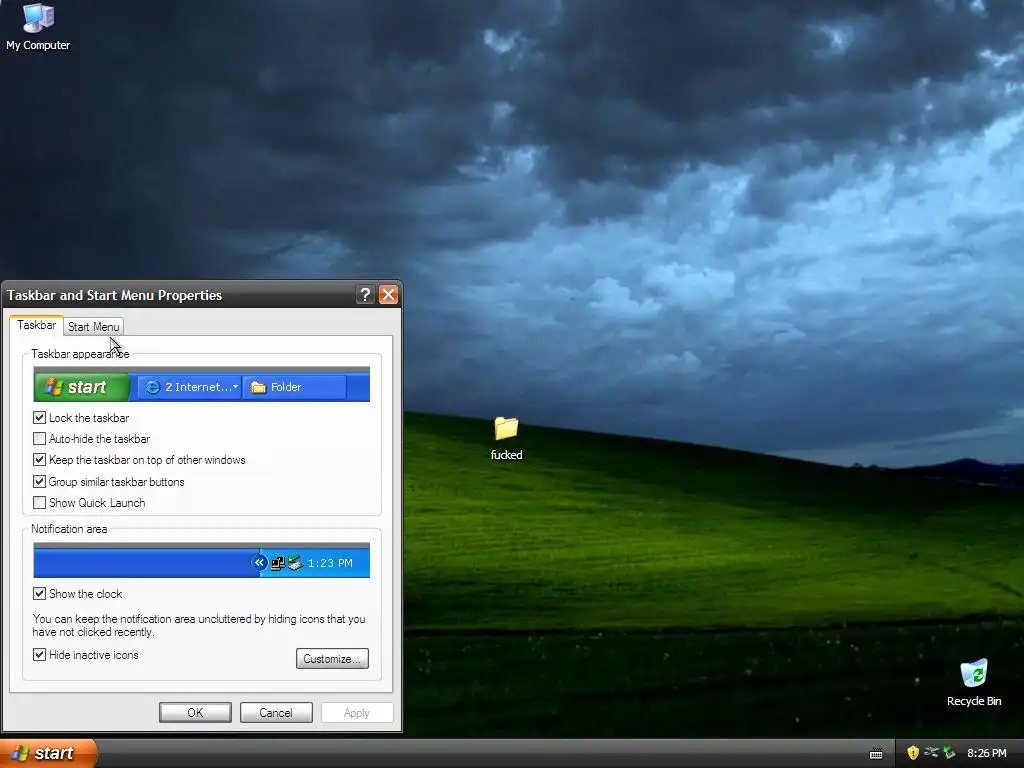Click the USB device tray icon

pyautogui.click(x=931, y=753)
